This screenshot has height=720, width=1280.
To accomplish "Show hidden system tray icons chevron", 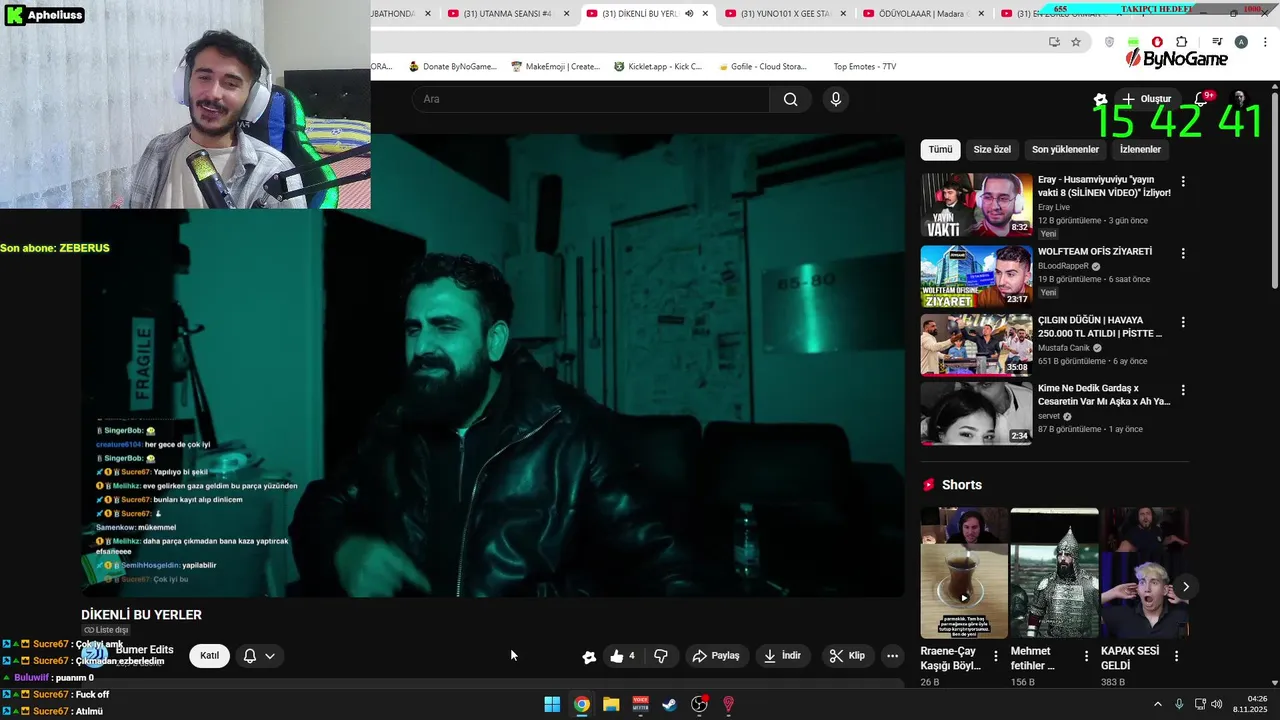I will click(1158, 704).
